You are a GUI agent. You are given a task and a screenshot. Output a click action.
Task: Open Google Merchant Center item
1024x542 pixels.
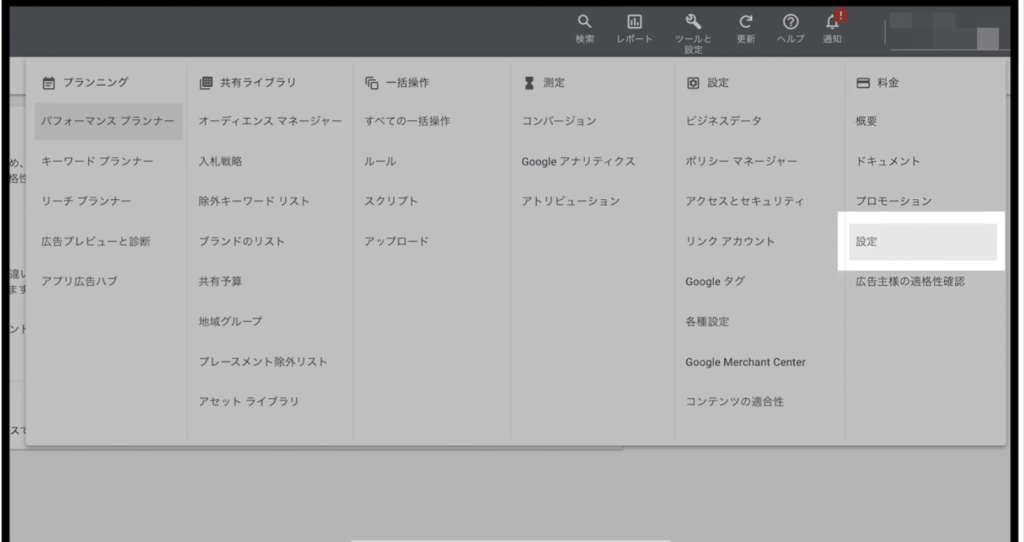tap(745, 362)
